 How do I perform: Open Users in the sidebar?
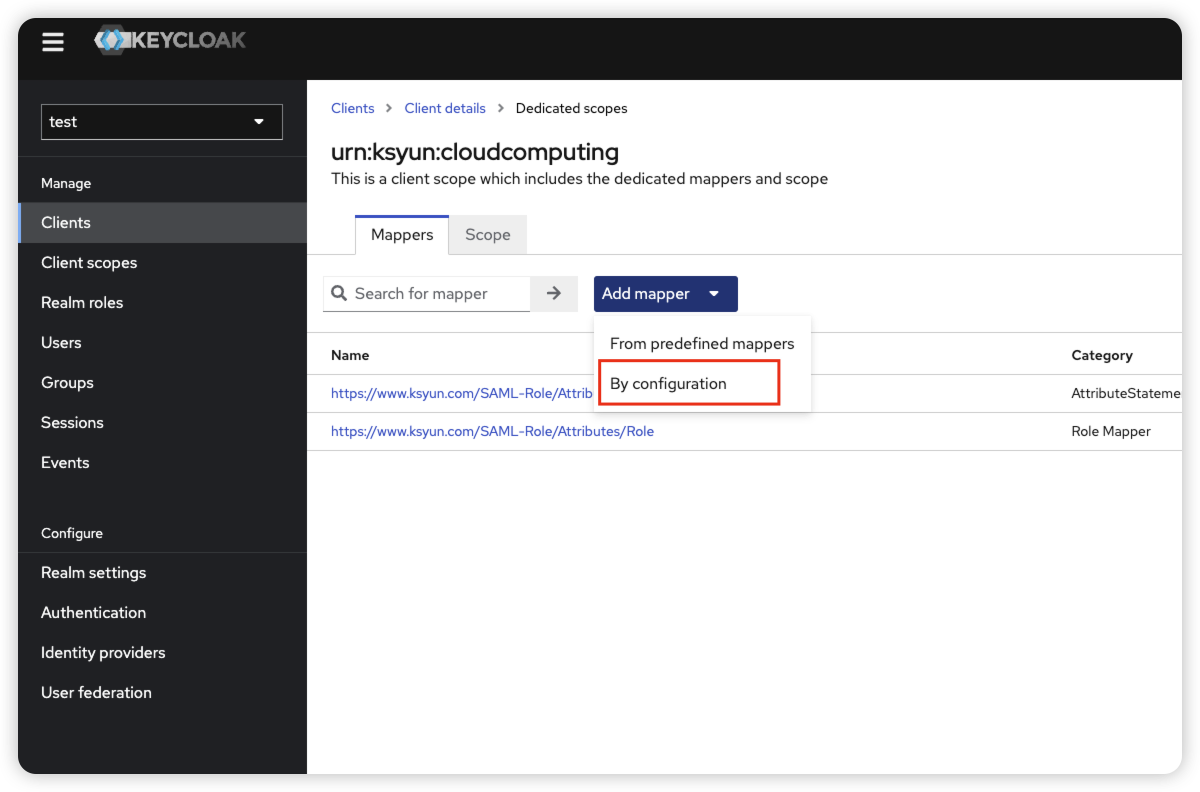(x=61, y=343)
